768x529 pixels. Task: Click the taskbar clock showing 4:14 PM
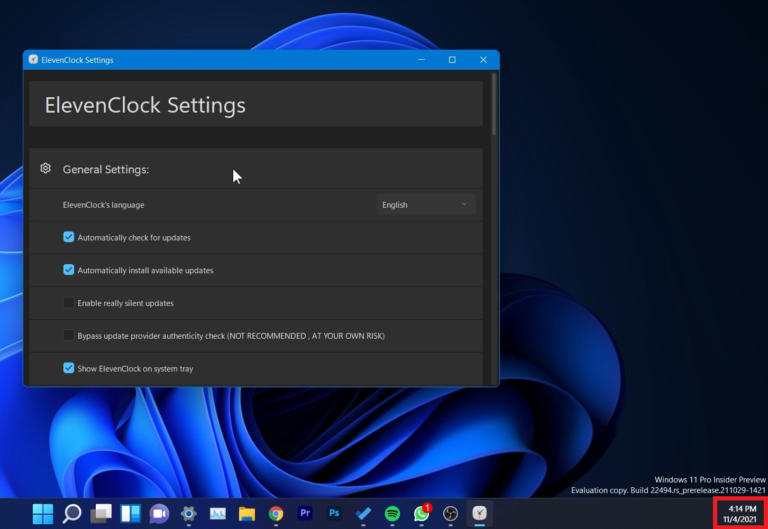pos(741,513)
